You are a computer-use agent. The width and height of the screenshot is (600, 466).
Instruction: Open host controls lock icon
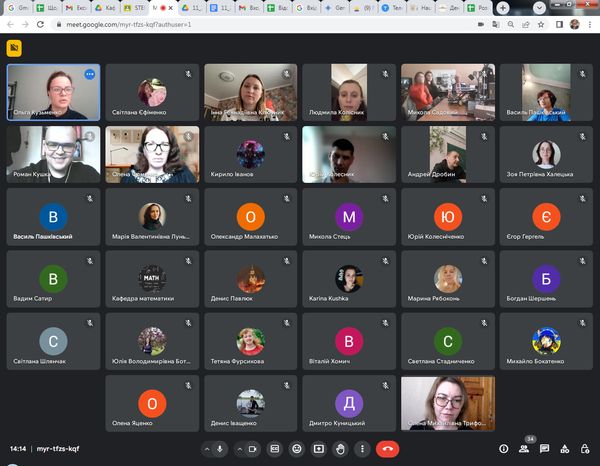(x=585, y=449)
